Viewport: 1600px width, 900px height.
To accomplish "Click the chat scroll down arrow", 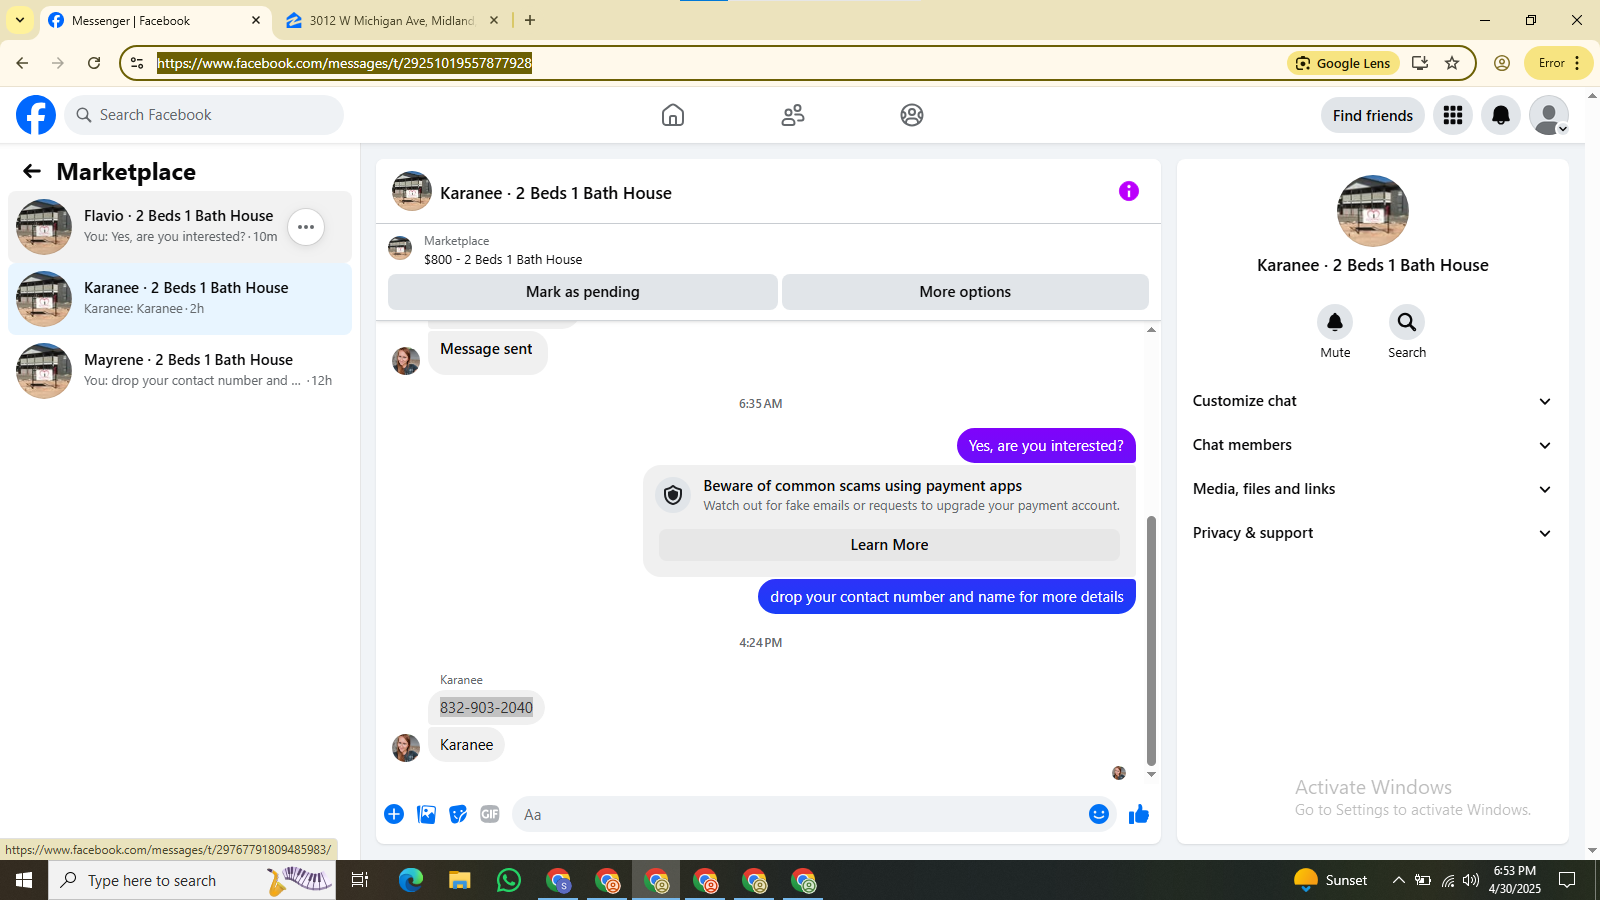I will [x=1151, y=774].
